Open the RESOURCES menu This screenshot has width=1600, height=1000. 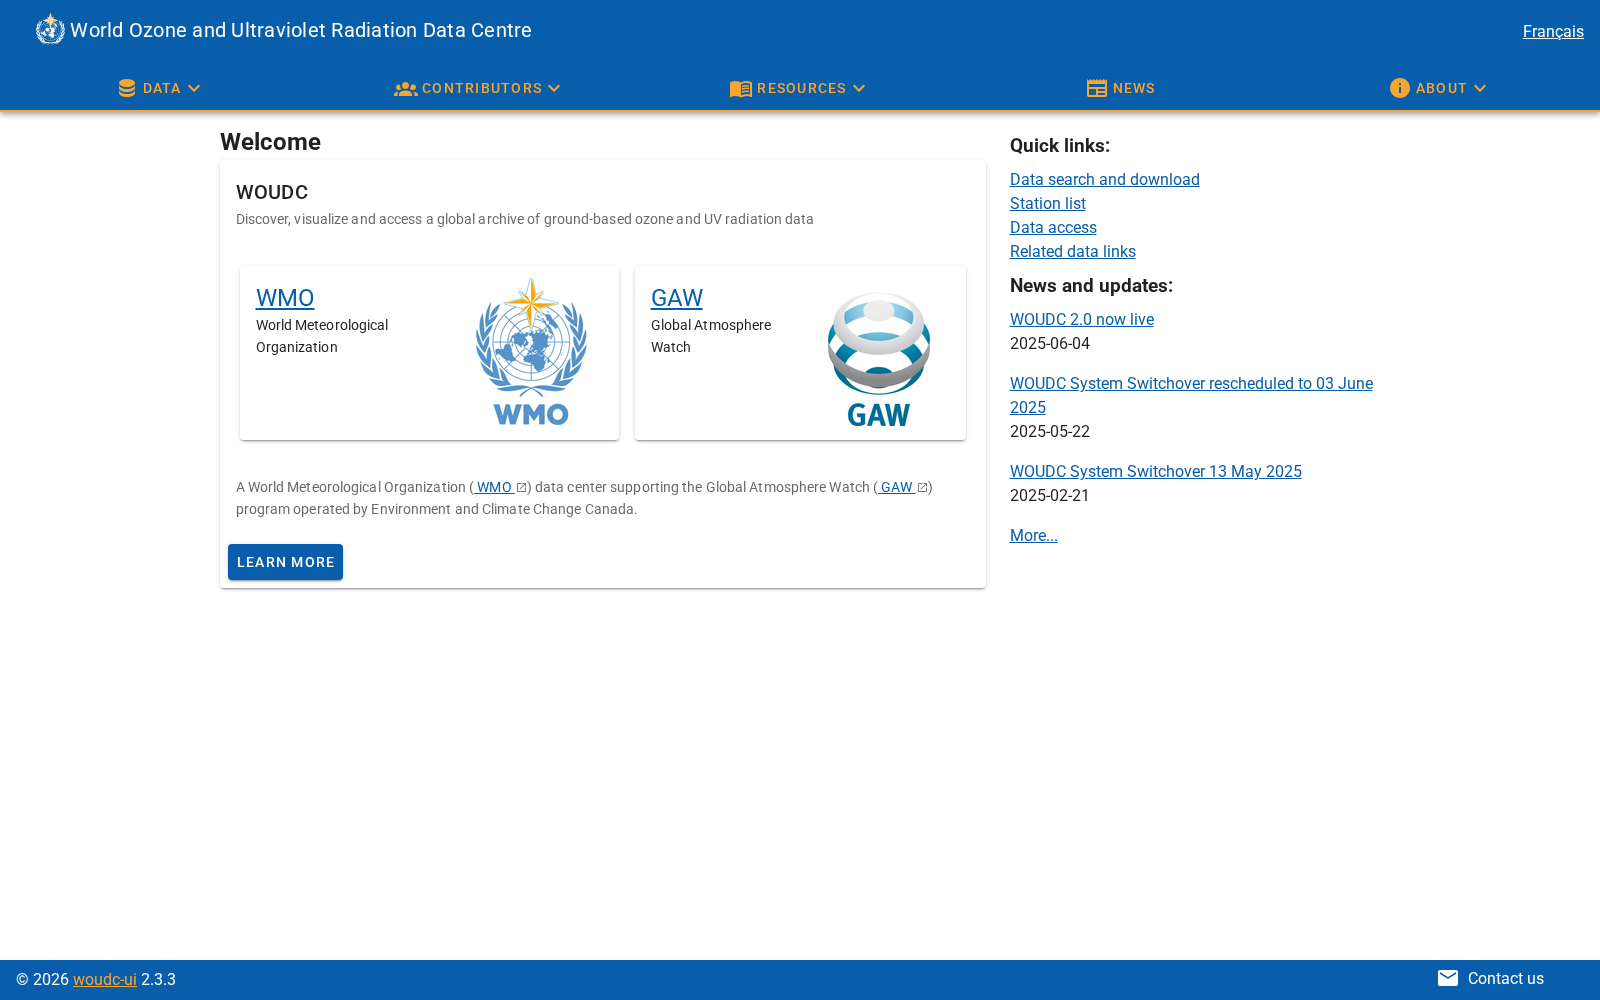(x=798, y=88)
